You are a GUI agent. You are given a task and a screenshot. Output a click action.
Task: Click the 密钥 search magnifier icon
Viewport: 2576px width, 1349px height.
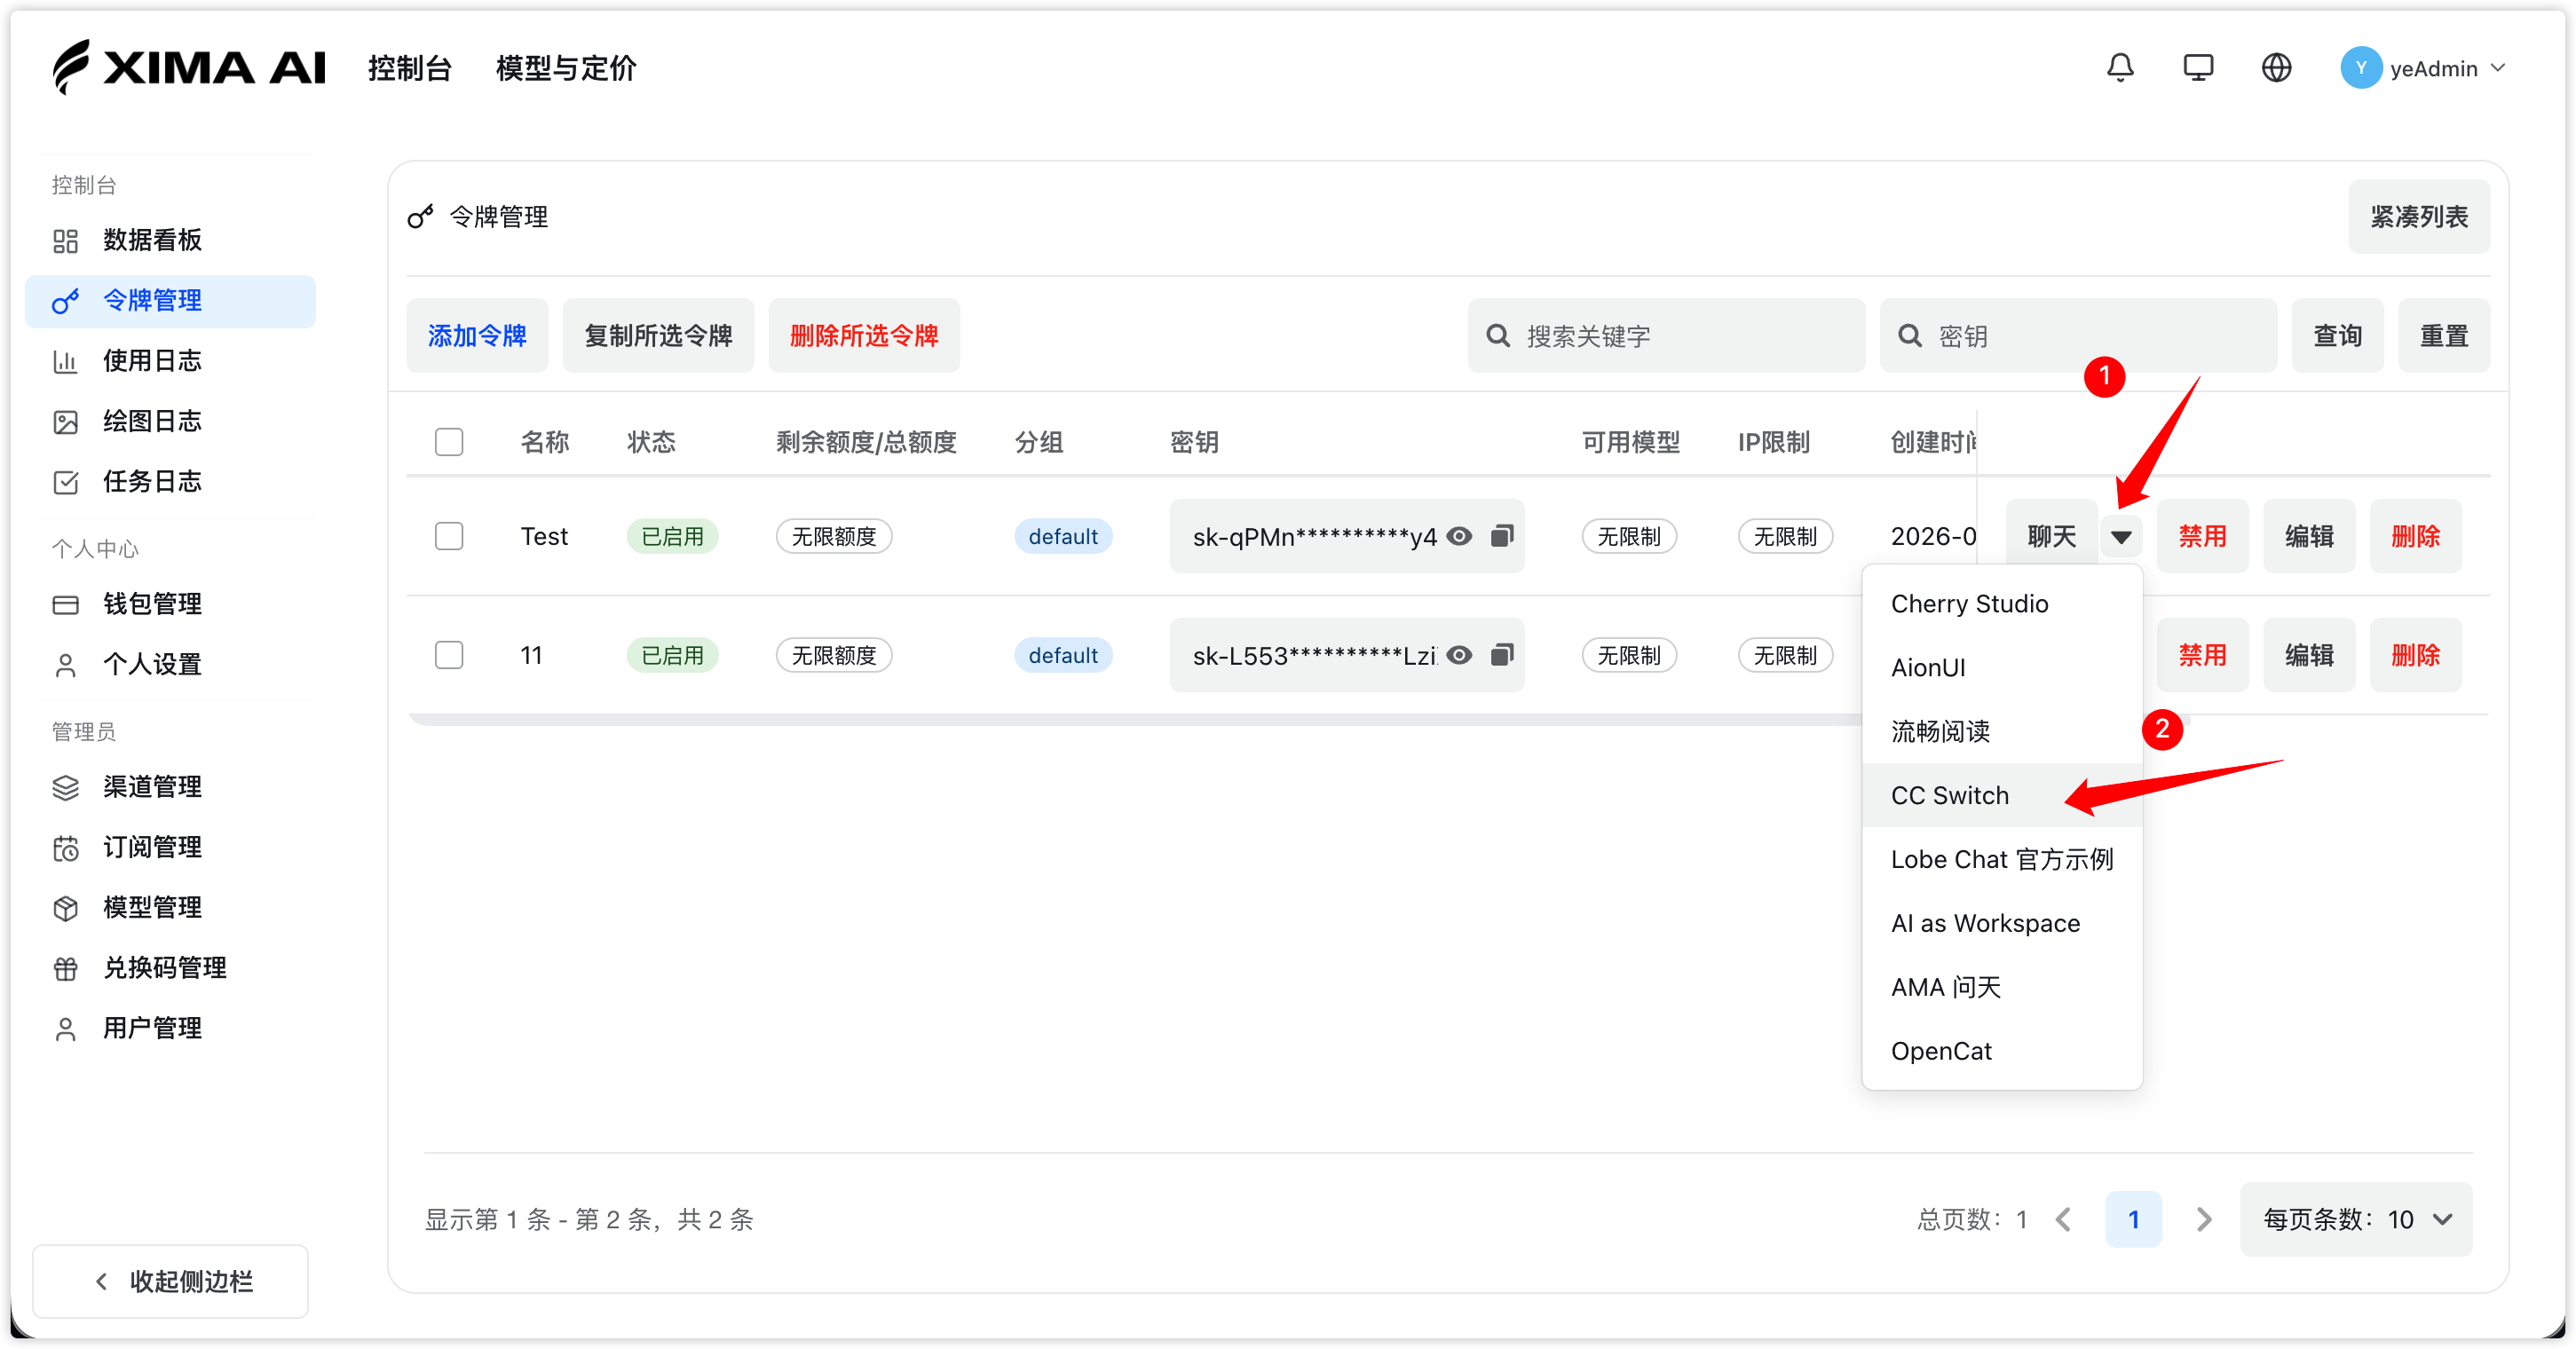pyautogui.click(x=1909, y=336)
